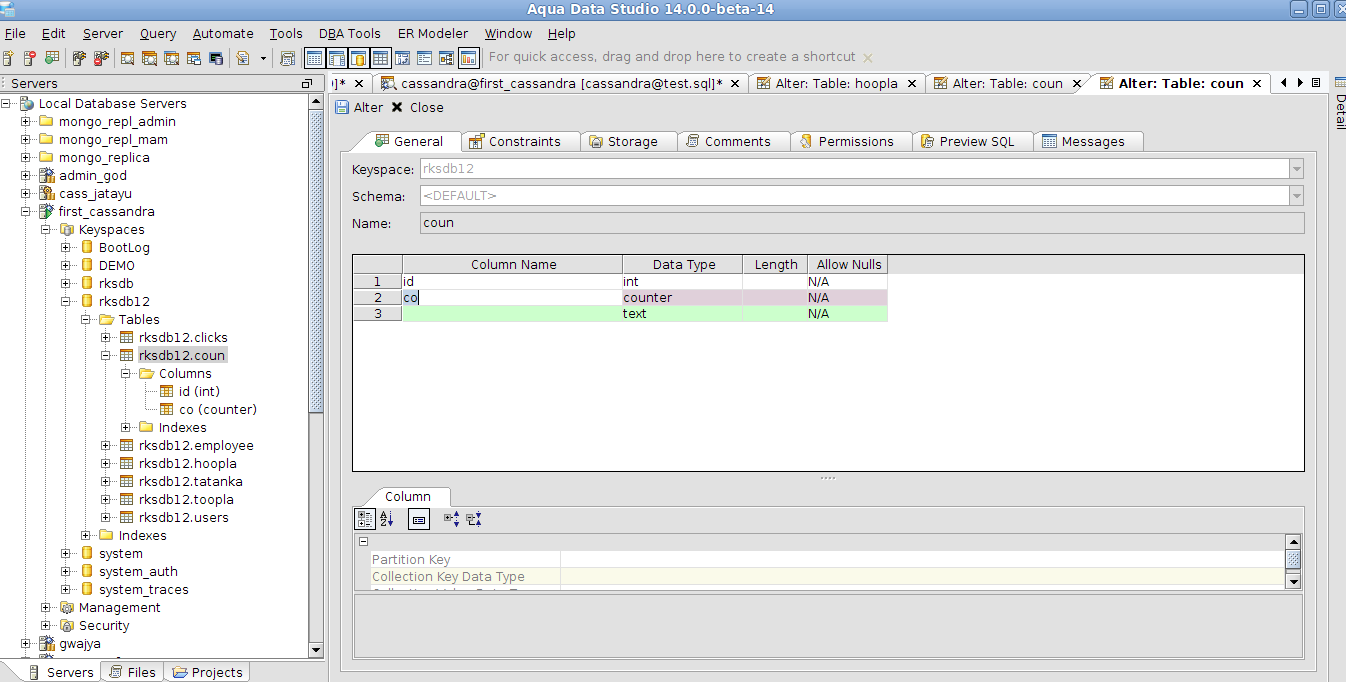
Task: Click the scroll tabs right arrow
Action: (1299, 83)
